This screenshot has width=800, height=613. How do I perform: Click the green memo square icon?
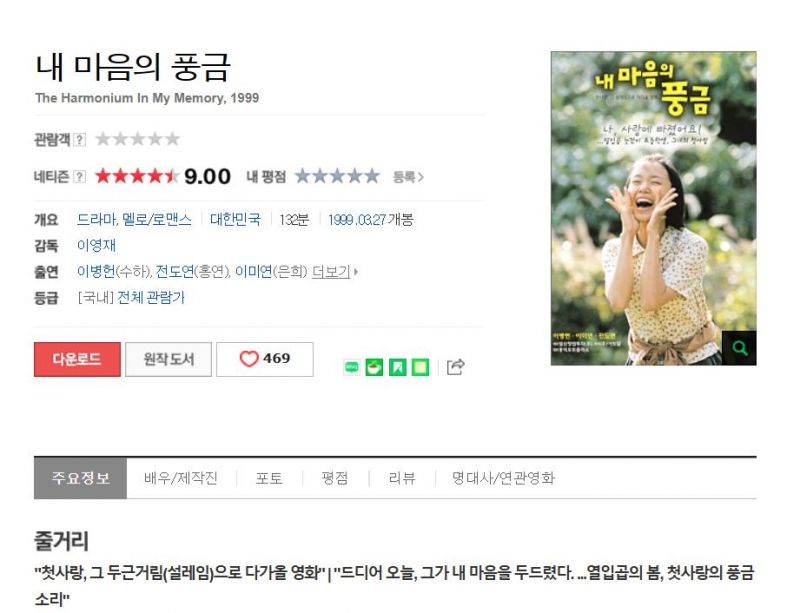click(x=420, y=367)
